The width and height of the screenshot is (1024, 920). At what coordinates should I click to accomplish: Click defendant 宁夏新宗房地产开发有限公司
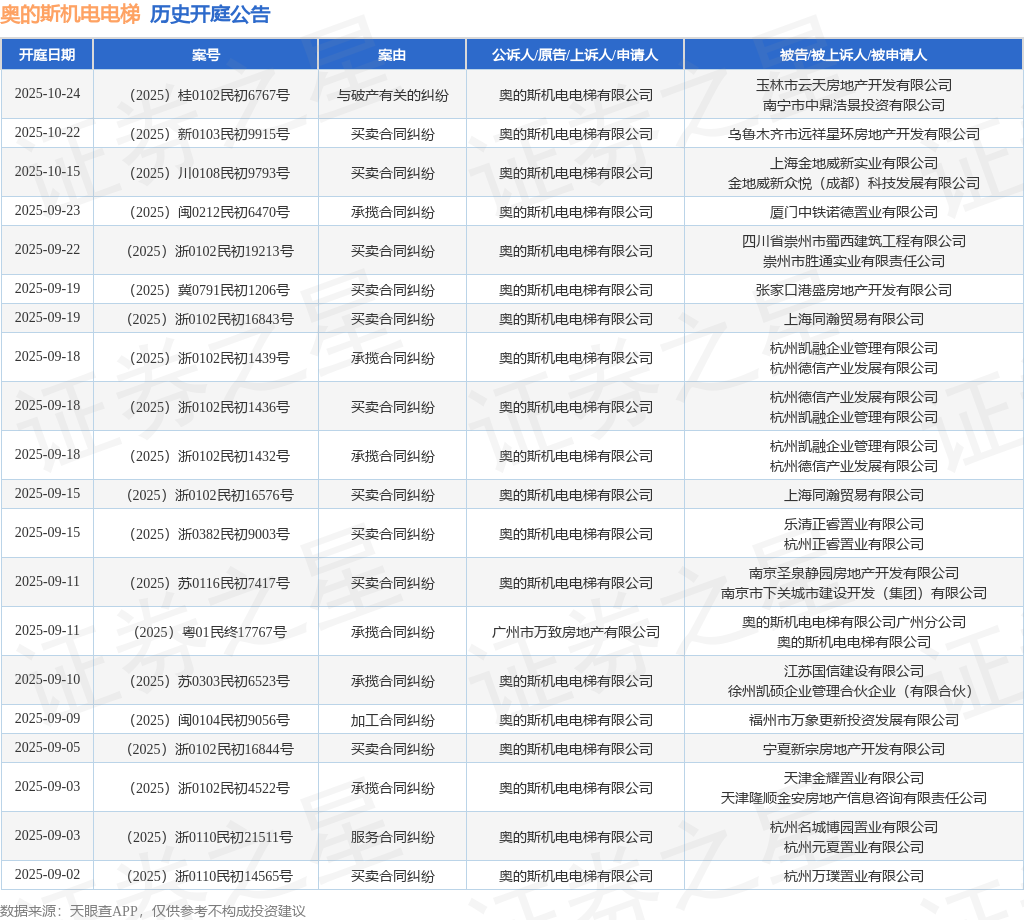coord(854,750)
